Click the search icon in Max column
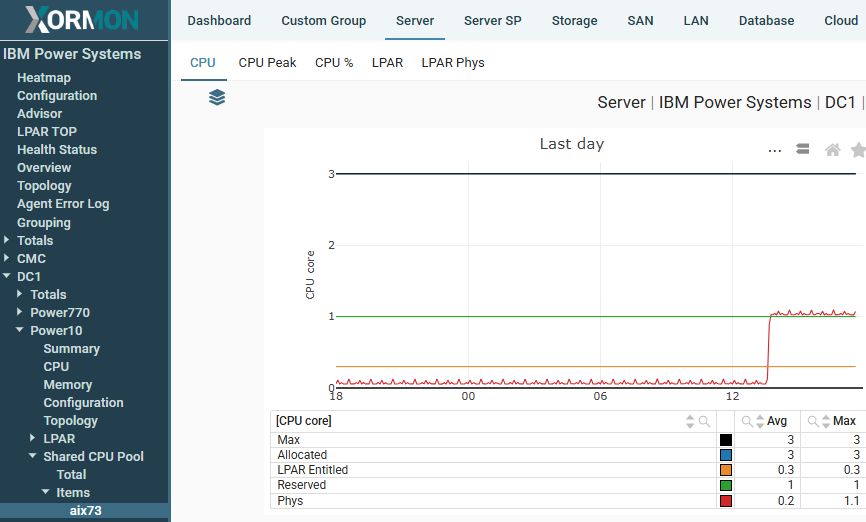This screenshot has height=522, width=866. [x=814, y=422]
